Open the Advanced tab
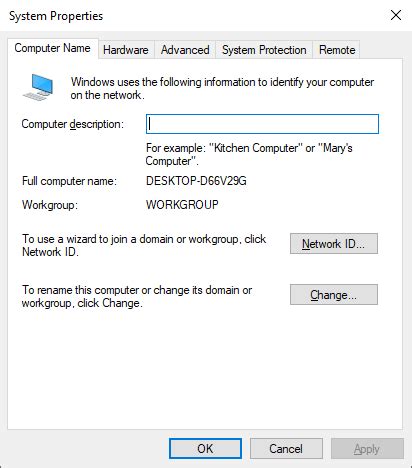The height and width of the screenshot is (468, 412). (185, 50)
